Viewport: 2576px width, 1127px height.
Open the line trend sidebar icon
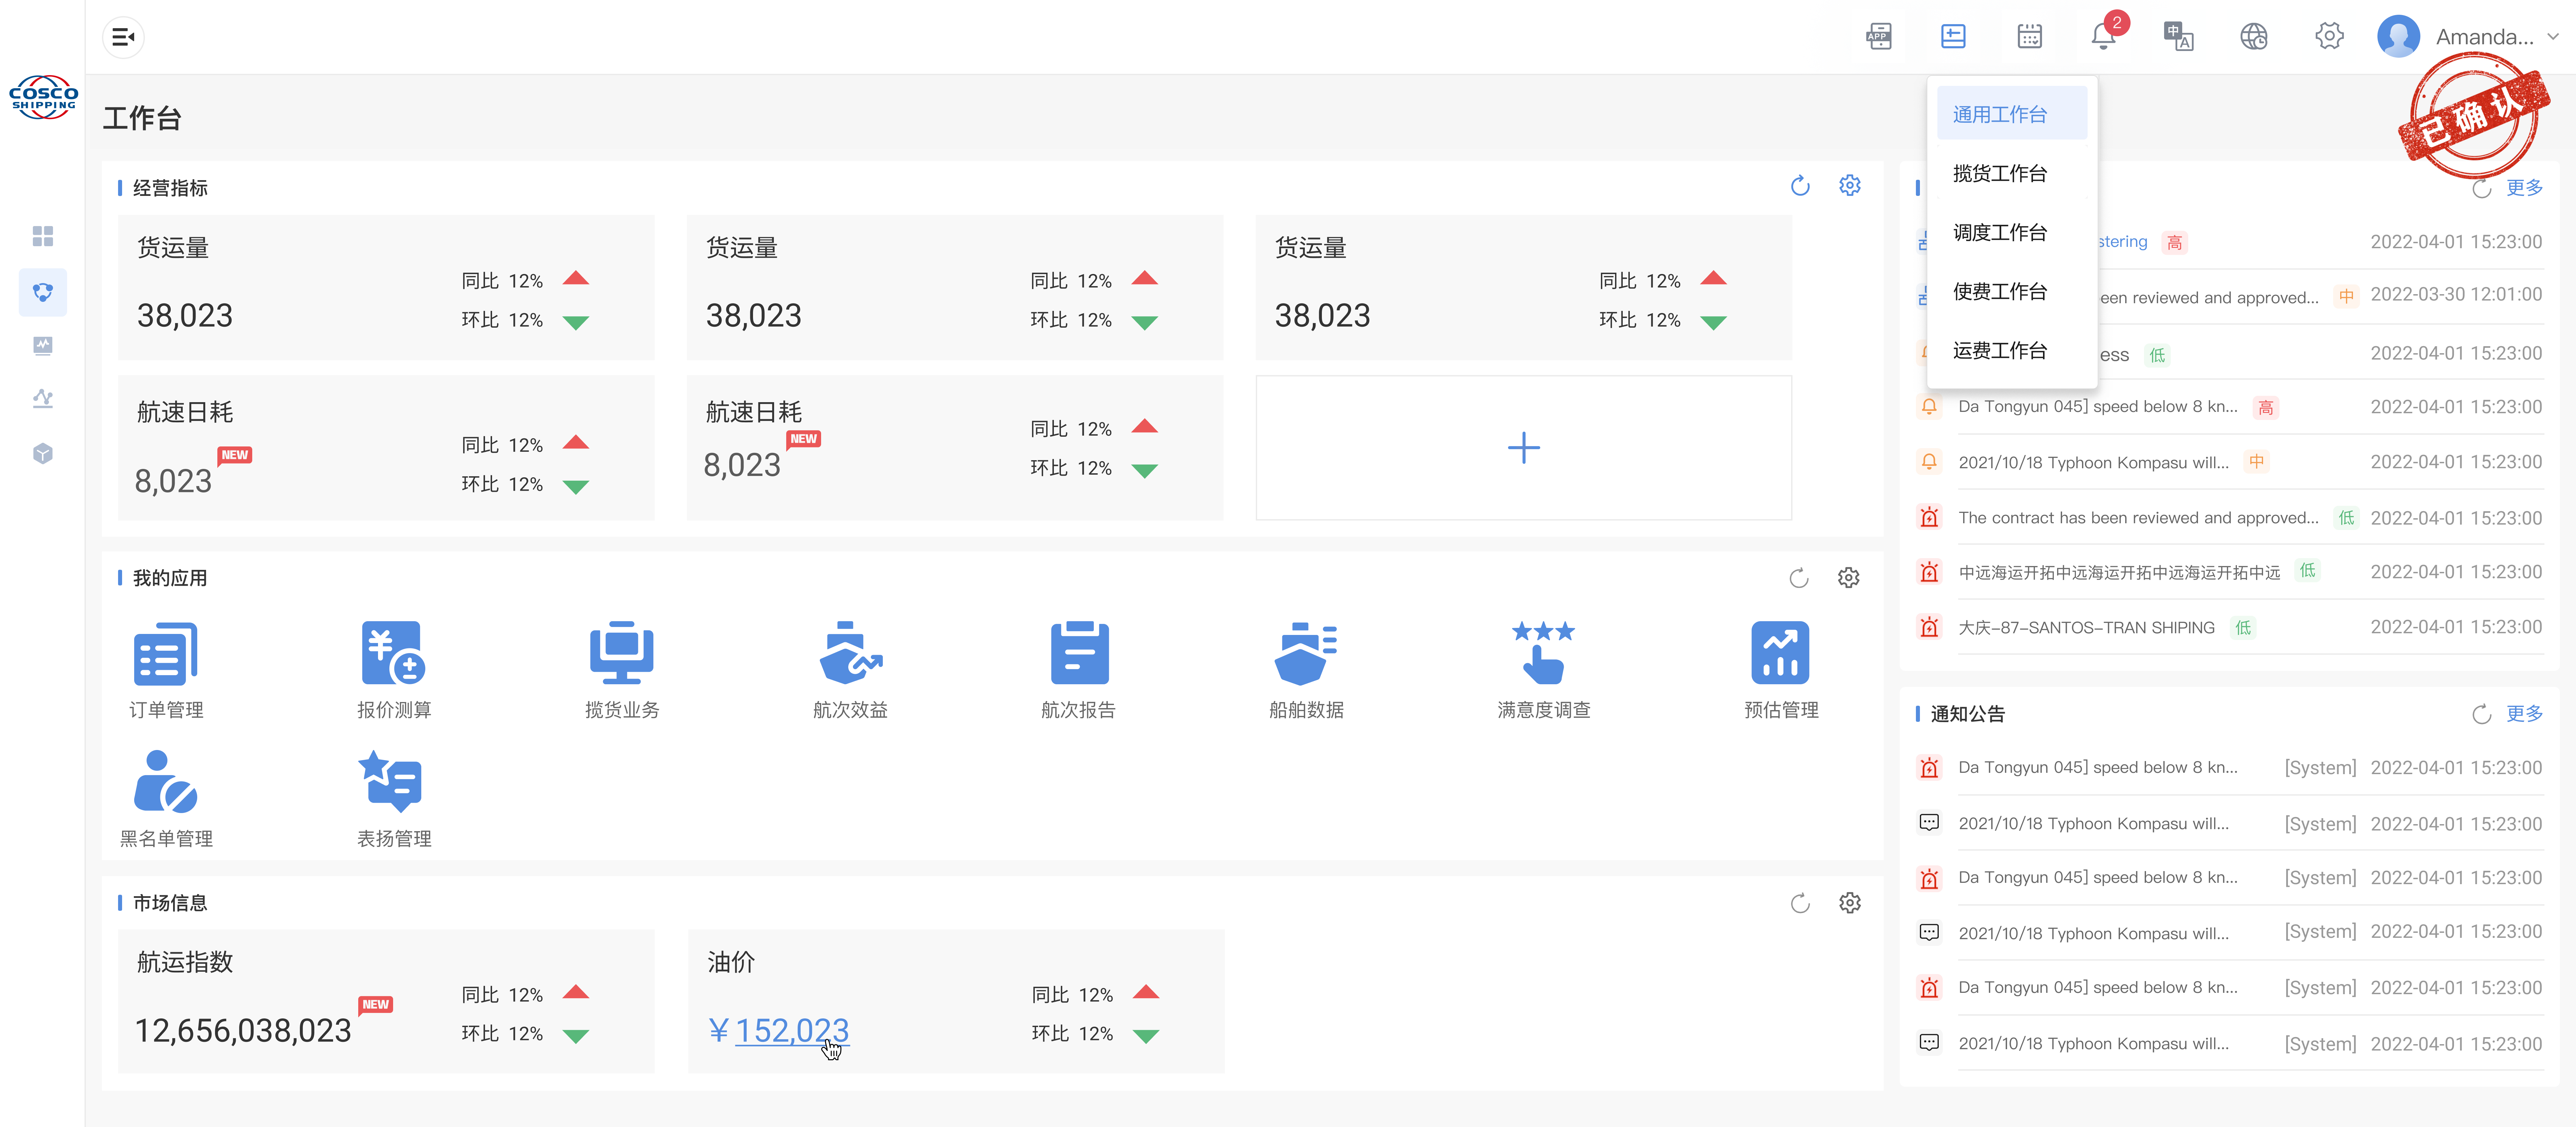(x=43, y=399)
